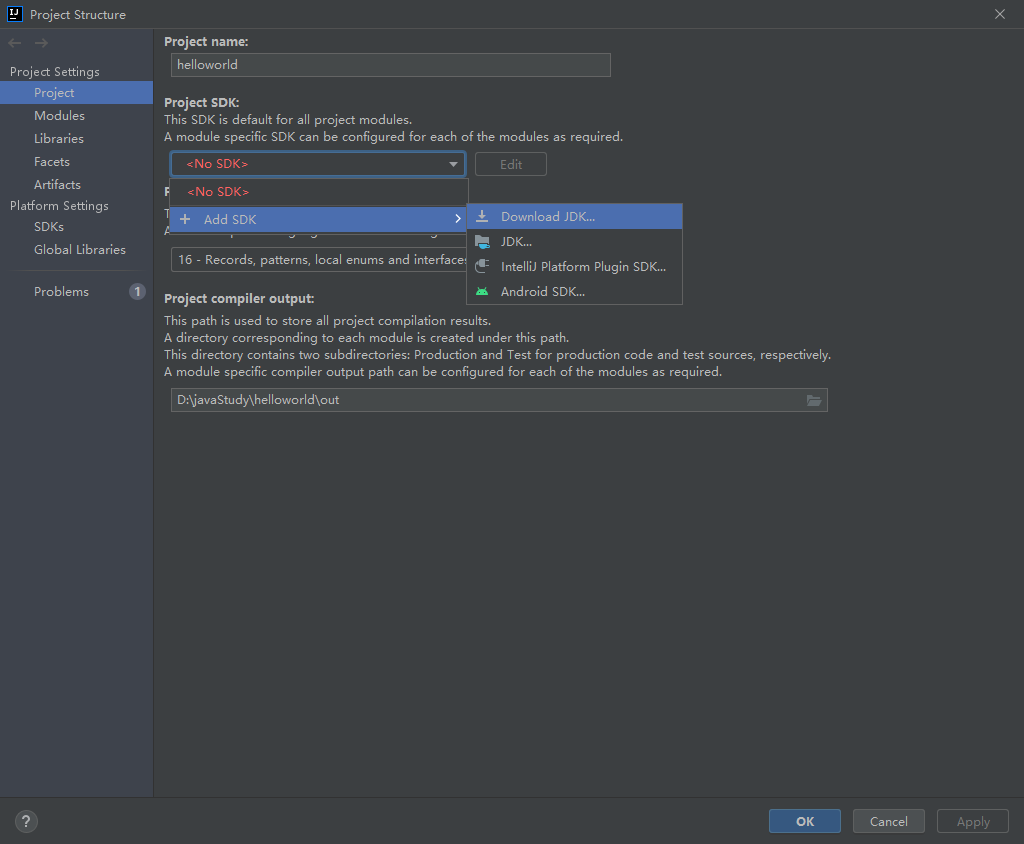This screenshot has width=1024, height=844.
Task: Open Problems section in sidebar
Action: [61, 292]
